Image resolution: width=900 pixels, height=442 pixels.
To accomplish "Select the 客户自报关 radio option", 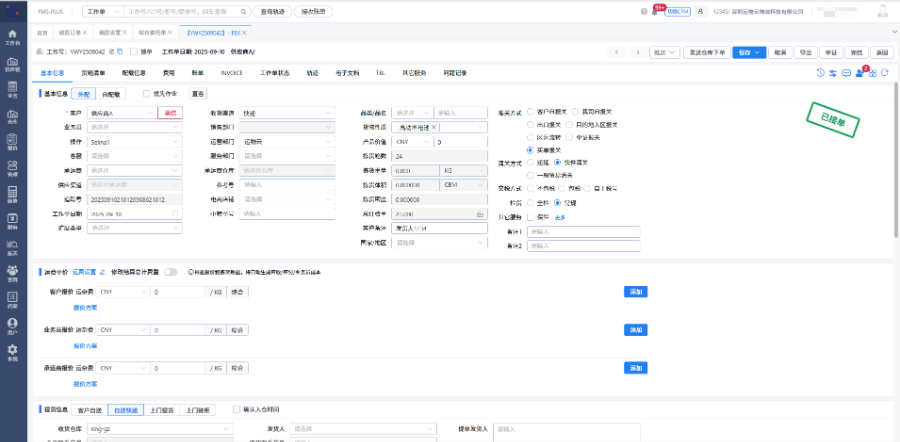I will coord(530,113).
